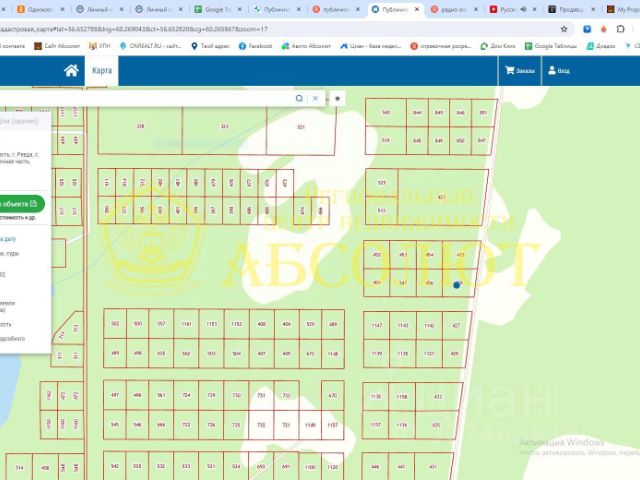Close the радио онлайн tab
Image resolution: width=640 pixels, height=480 pixels.
pyautogui.click(x=476, y=9)
